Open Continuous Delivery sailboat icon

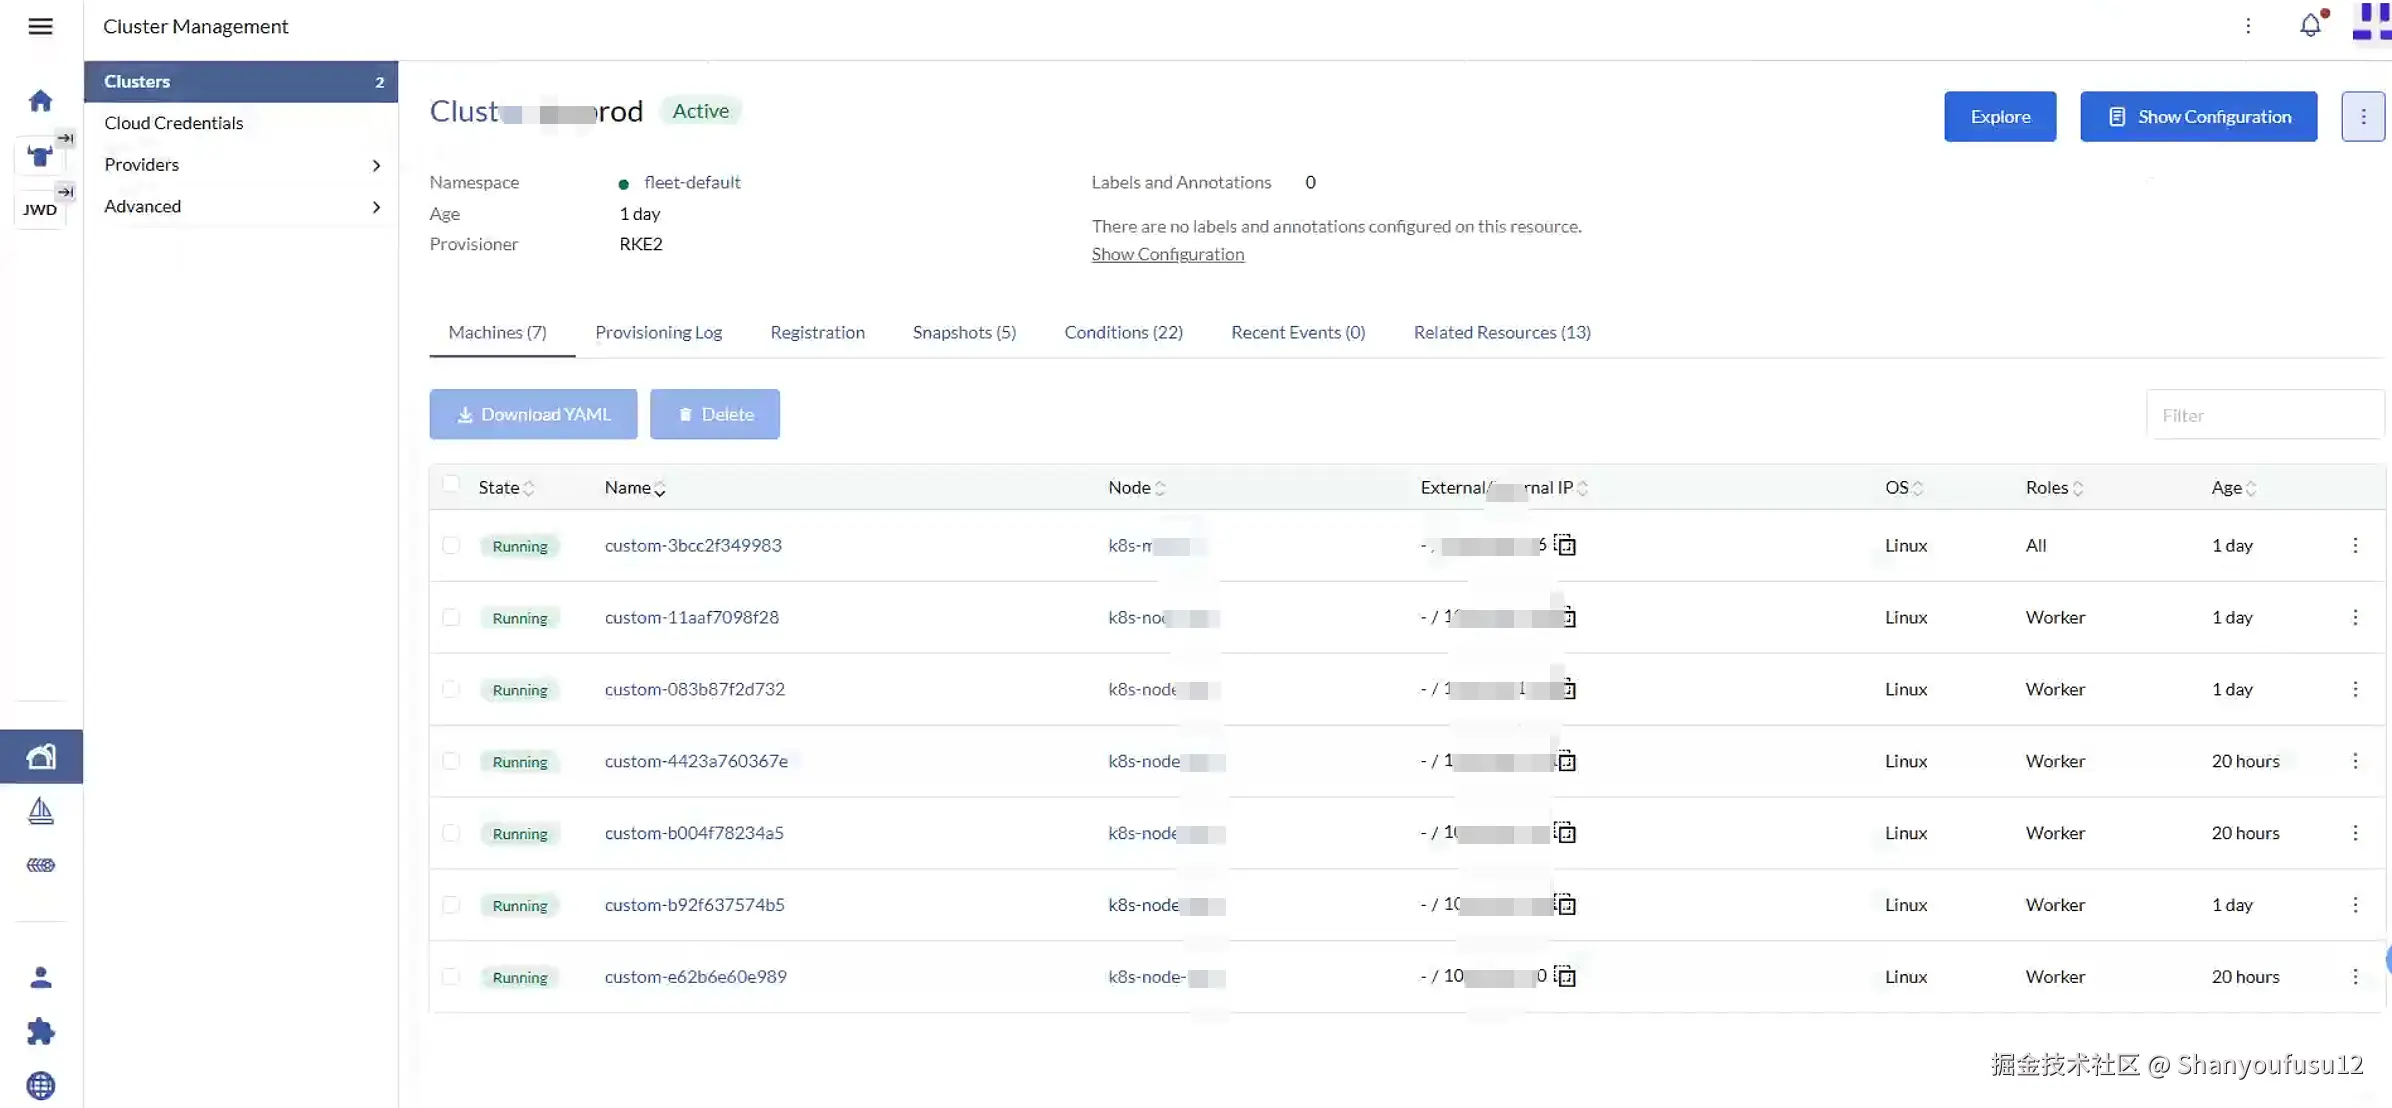41,810
